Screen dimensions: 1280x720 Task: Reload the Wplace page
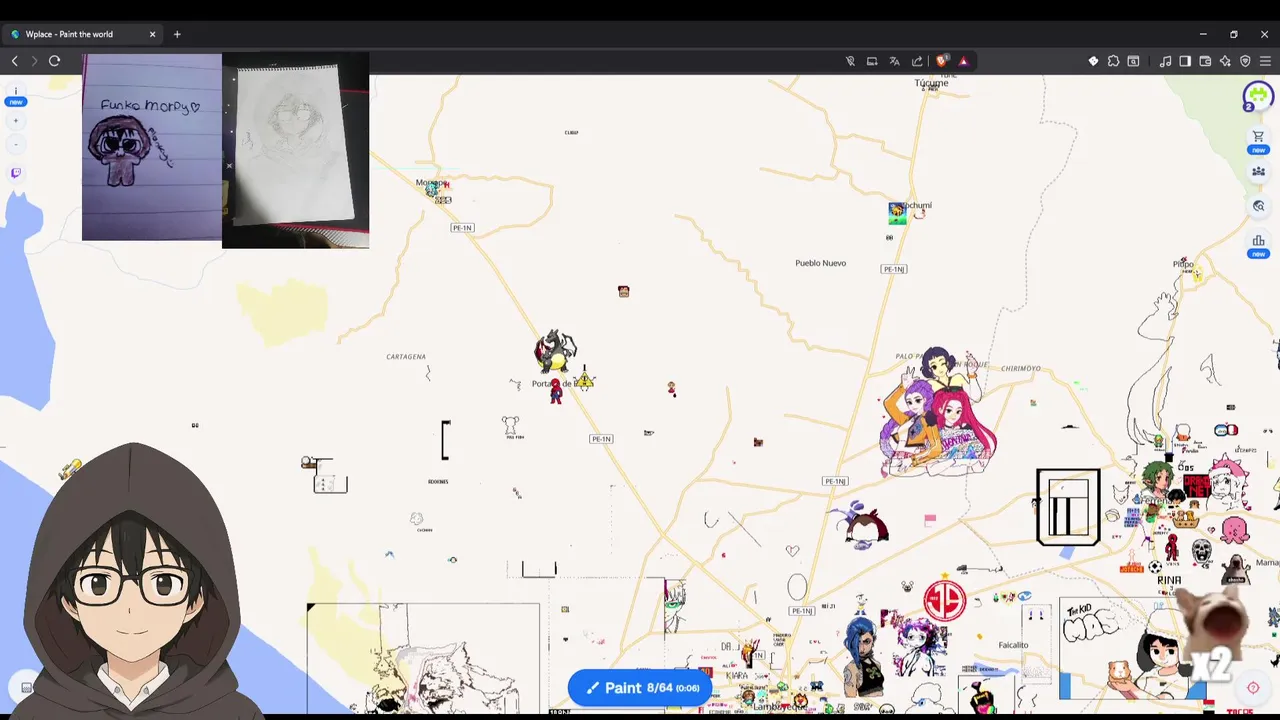[55, 61]
